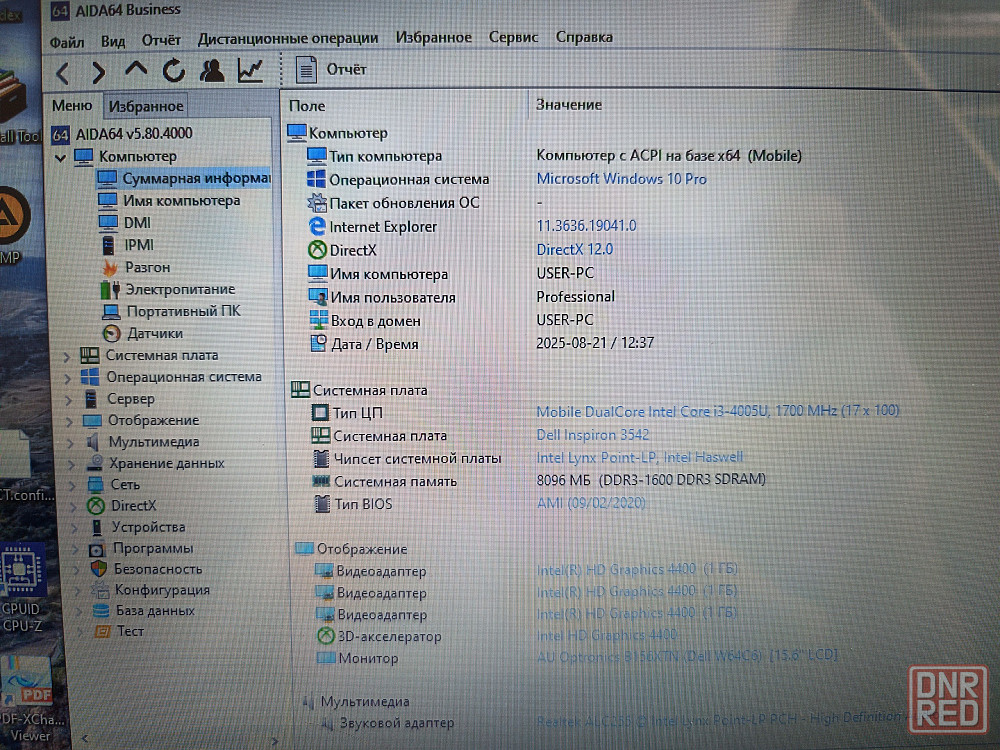Expand the Мультимедиа tree node
This screenshot has height=750, width=1000.
click(x=71, y=443)
